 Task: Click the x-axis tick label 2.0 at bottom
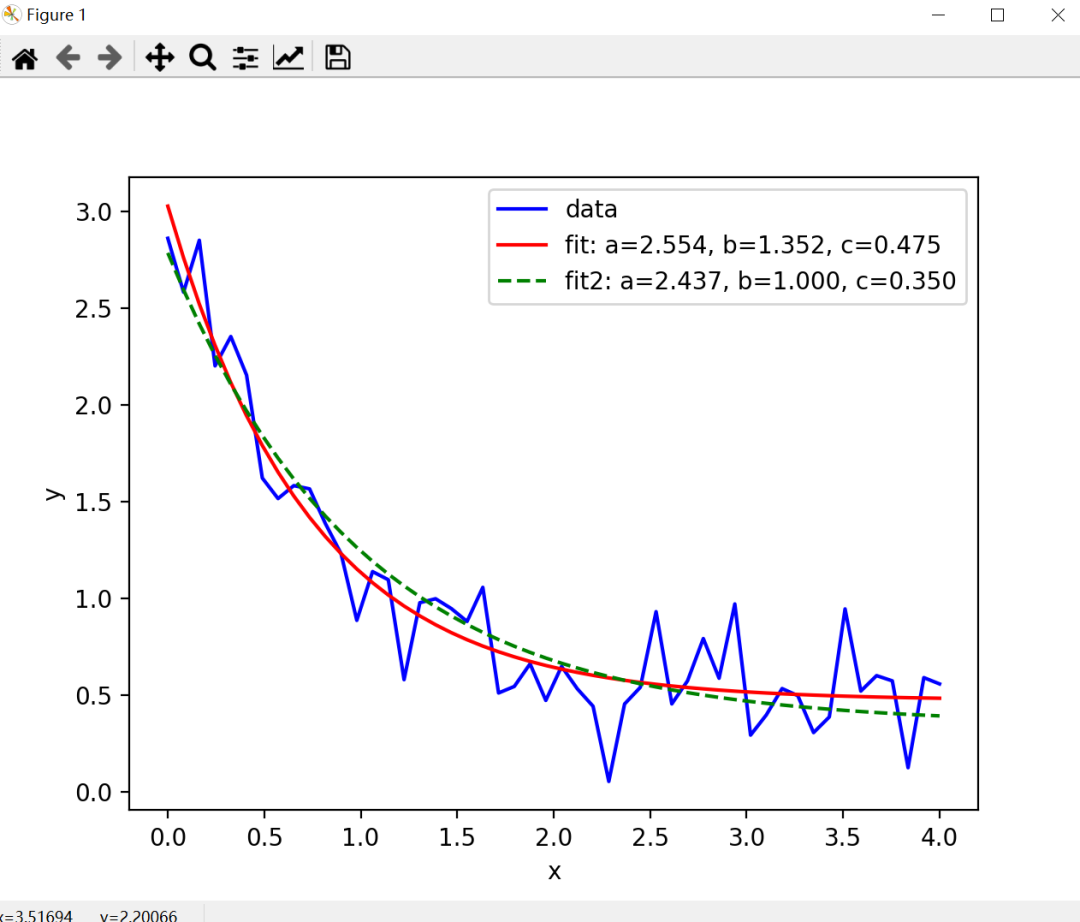coord(554,838)
